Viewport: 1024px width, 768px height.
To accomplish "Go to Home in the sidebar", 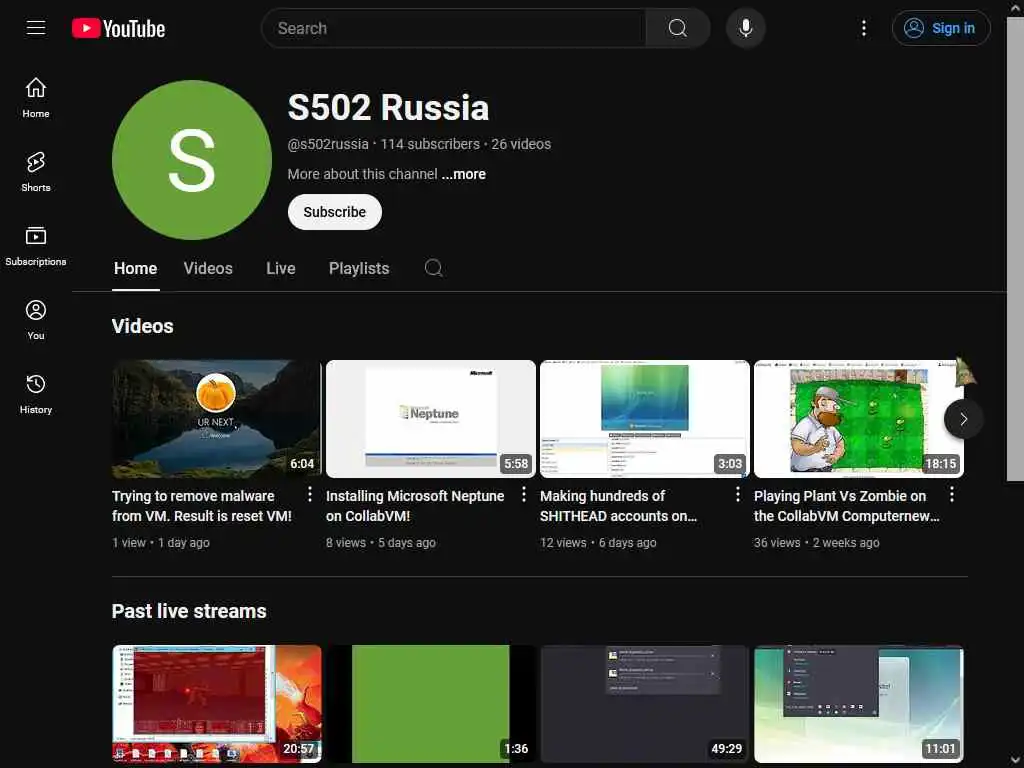I will click(36, 98).
